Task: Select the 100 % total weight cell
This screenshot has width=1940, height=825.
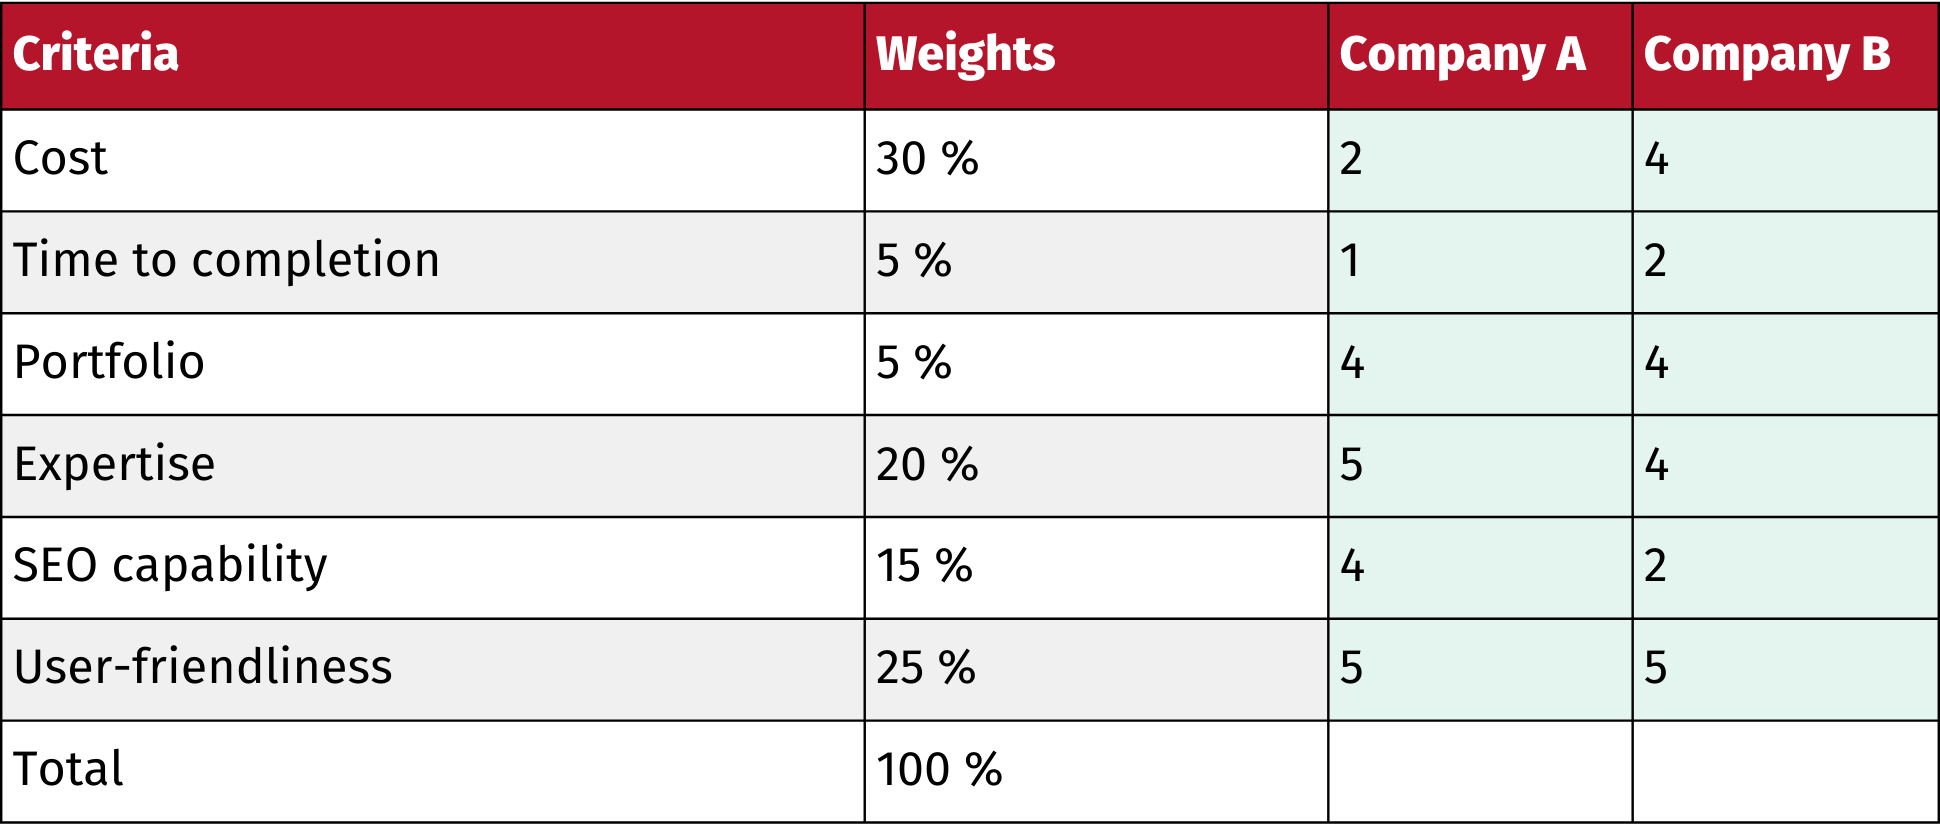Action: point(1096,771)
